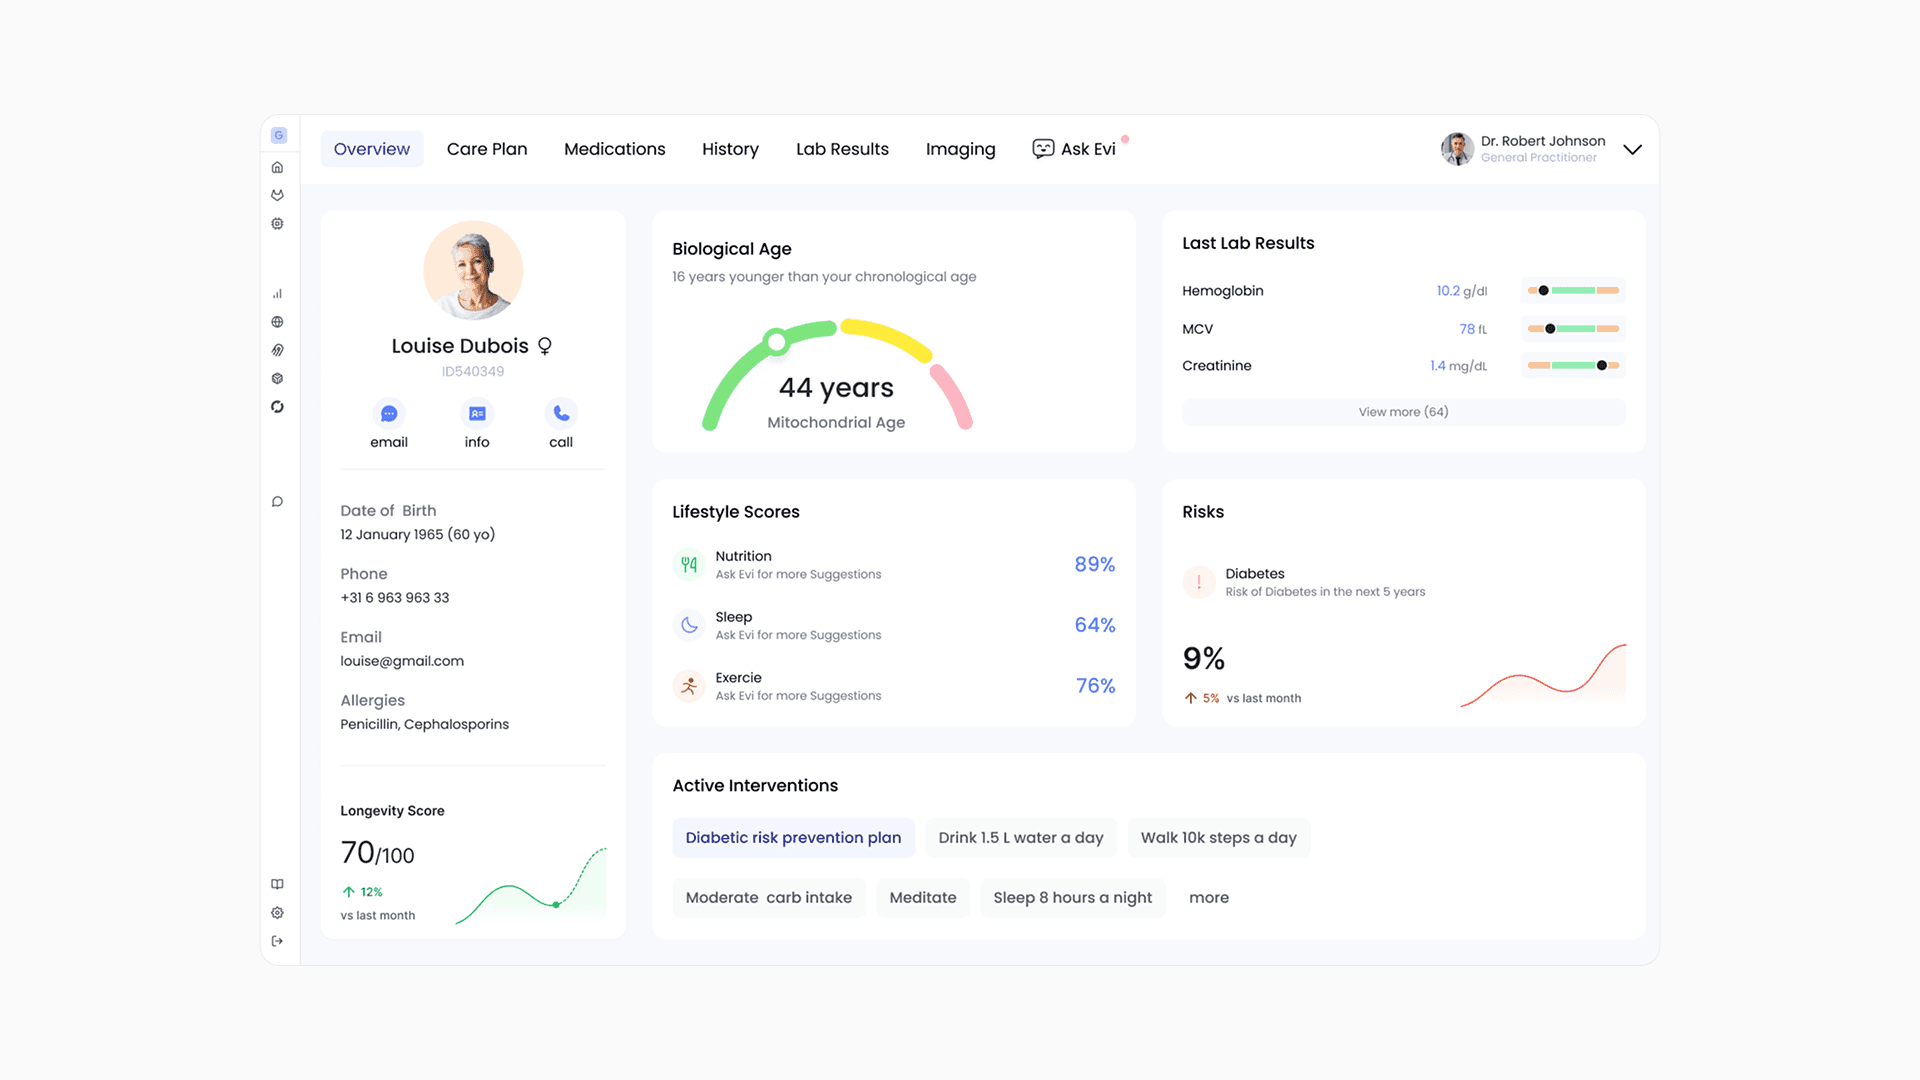
Task: Click the Hemoglobin range indicator bar
Action: pyautogui.click(x=1573, y=291)
